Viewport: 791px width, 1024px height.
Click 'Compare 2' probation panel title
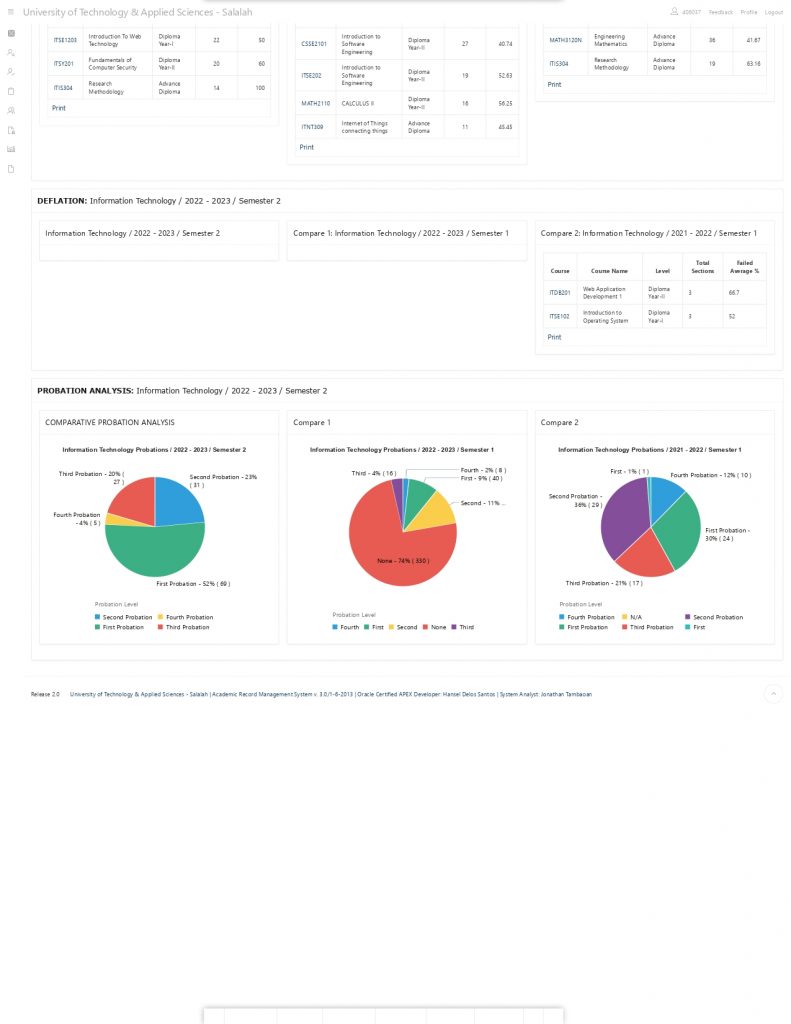[x=559, y=423]
